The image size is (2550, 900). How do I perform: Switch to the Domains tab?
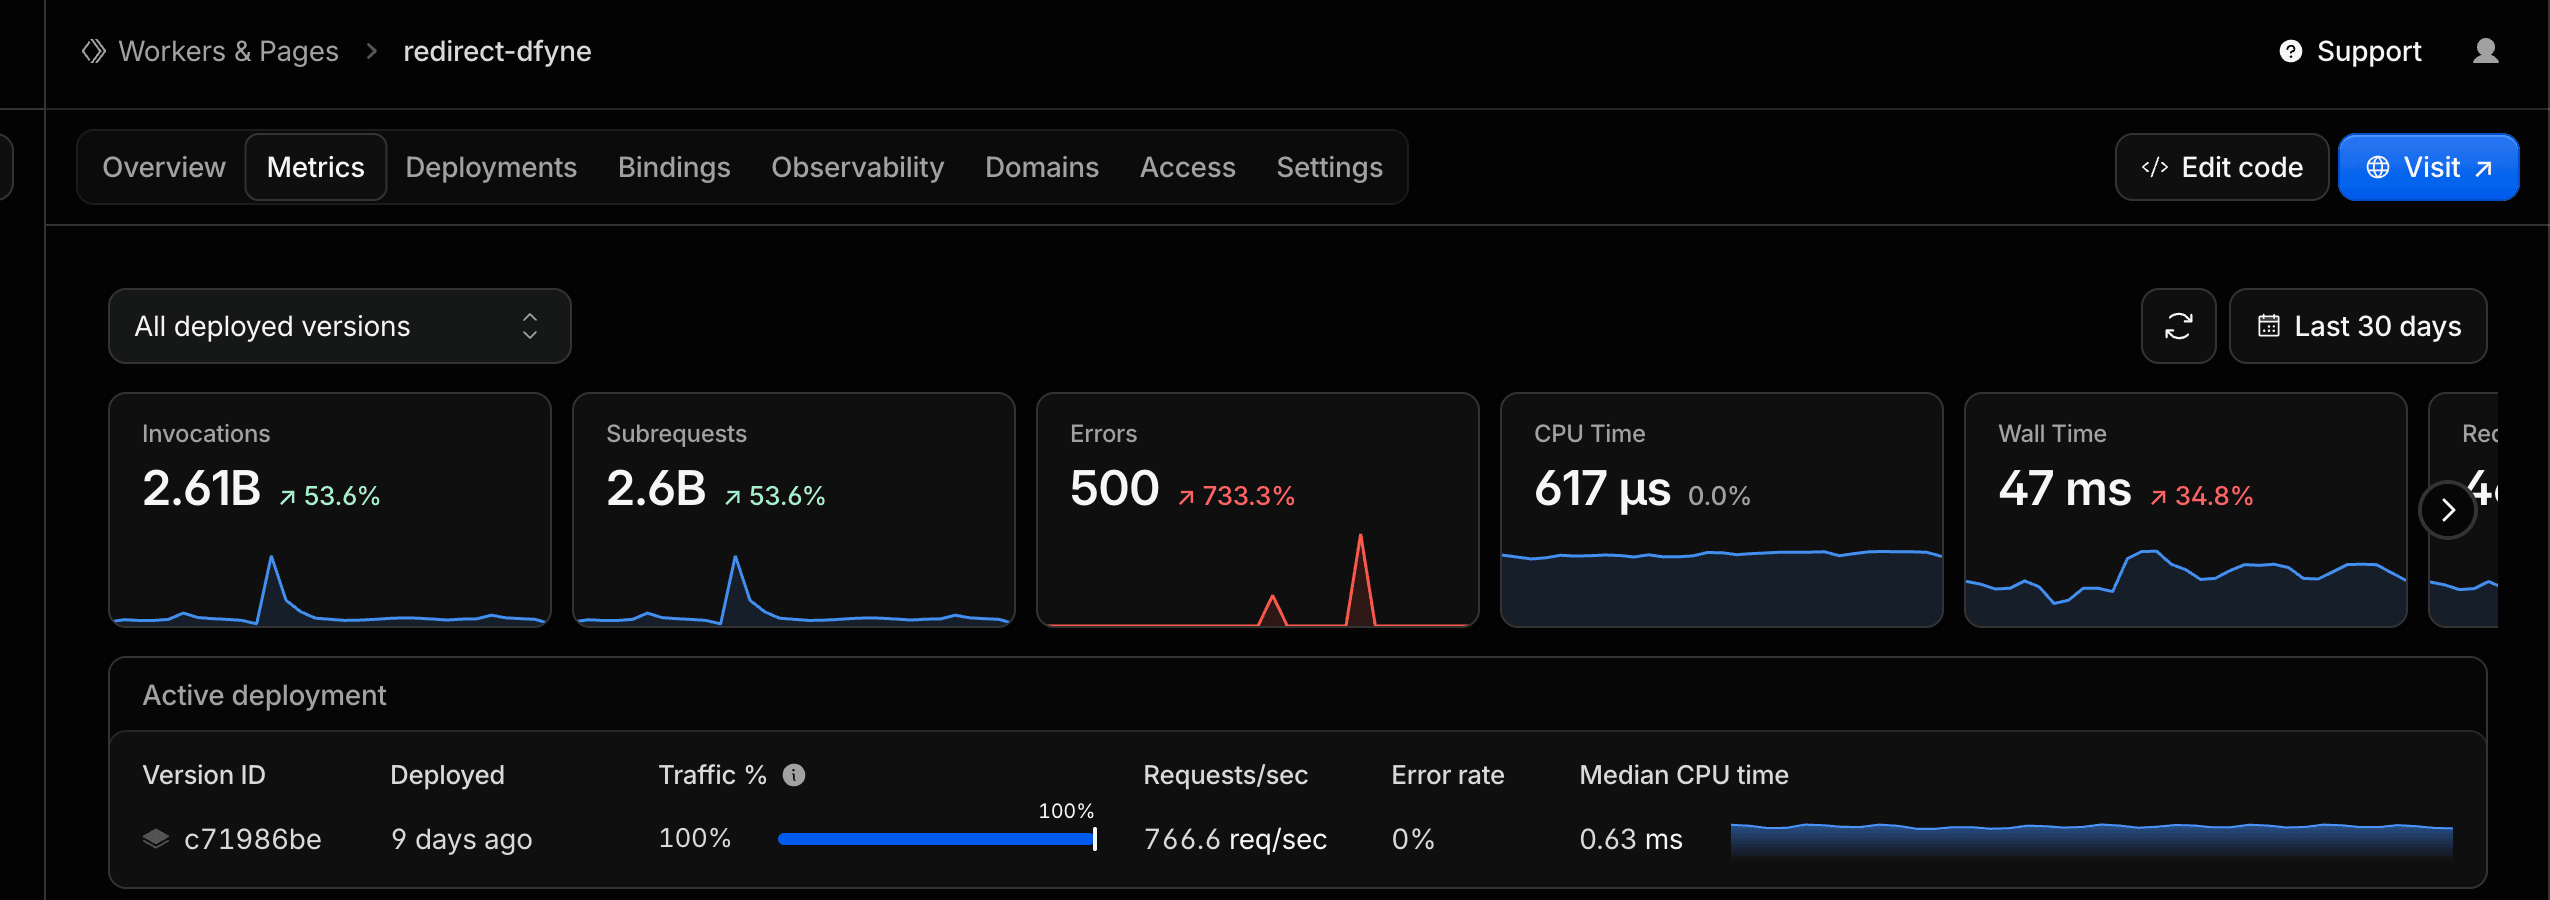click(x=1042, y=167)
